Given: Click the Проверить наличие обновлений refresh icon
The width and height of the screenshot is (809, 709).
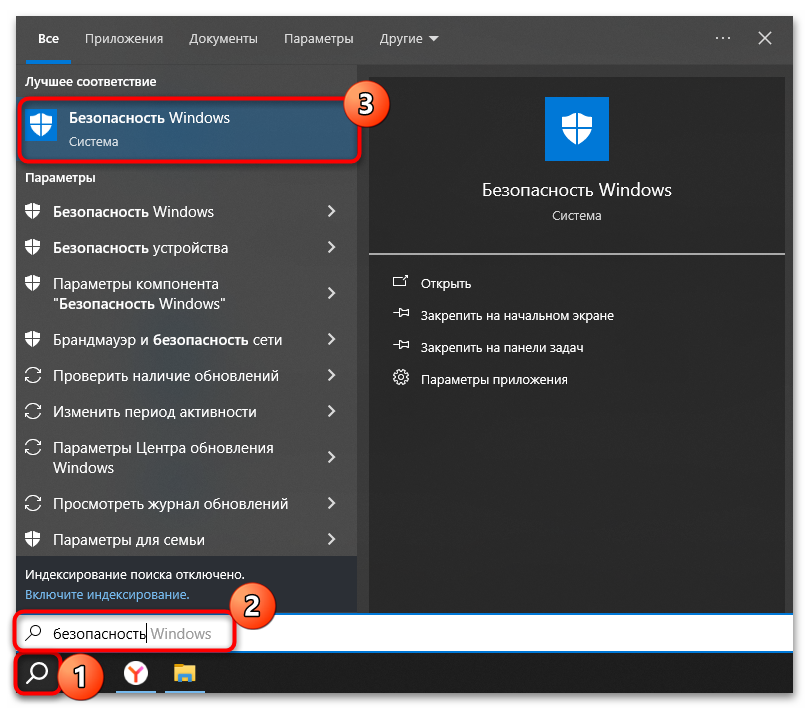Looking at the screenshot, I should (31, 375).
